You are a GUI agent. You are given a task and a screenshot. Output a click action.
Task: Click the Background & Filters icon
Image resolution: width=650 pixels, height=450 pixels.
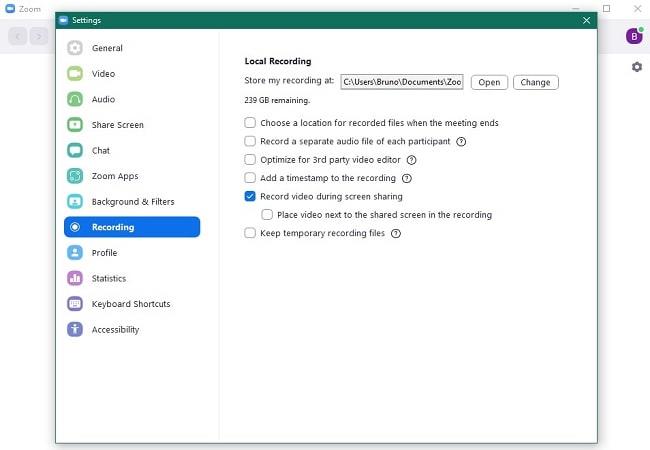coord(75,202)
